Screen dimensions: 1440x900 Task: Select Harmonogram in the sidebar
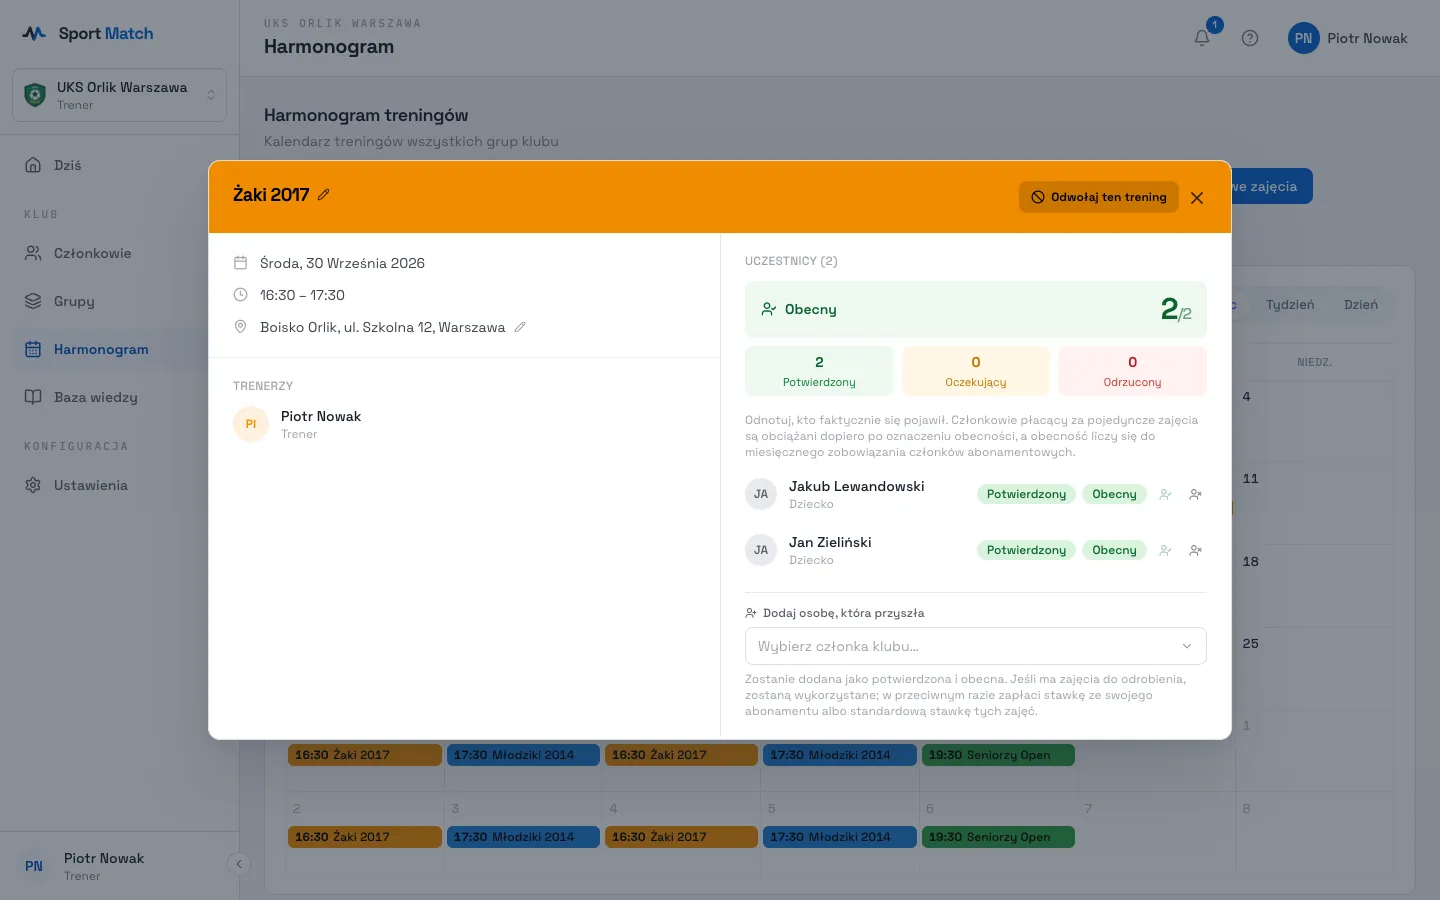(120, 349)
